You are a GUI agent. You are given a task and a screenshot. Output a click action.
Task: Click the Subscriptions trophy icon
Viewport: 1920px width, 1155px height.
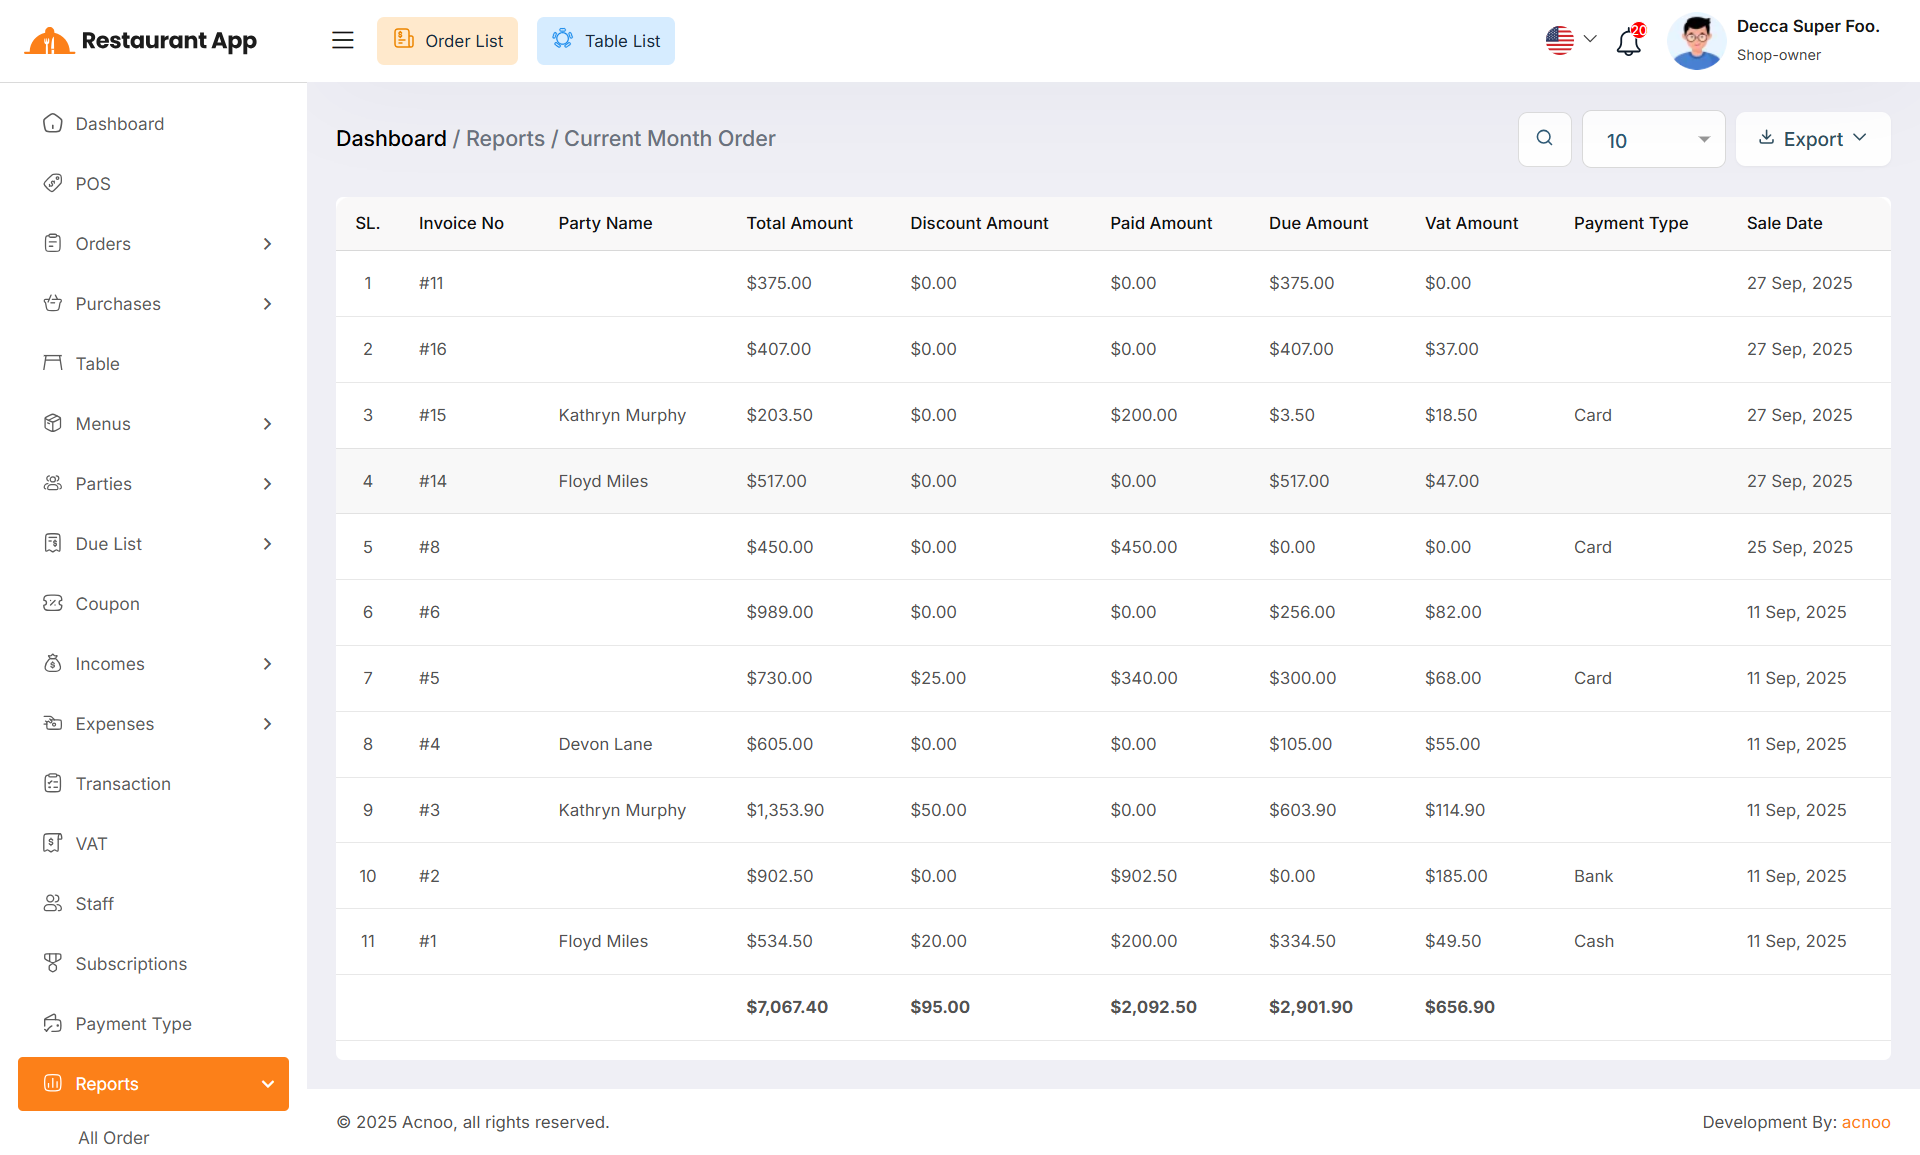pyautogui.click(x=53, y=963)
